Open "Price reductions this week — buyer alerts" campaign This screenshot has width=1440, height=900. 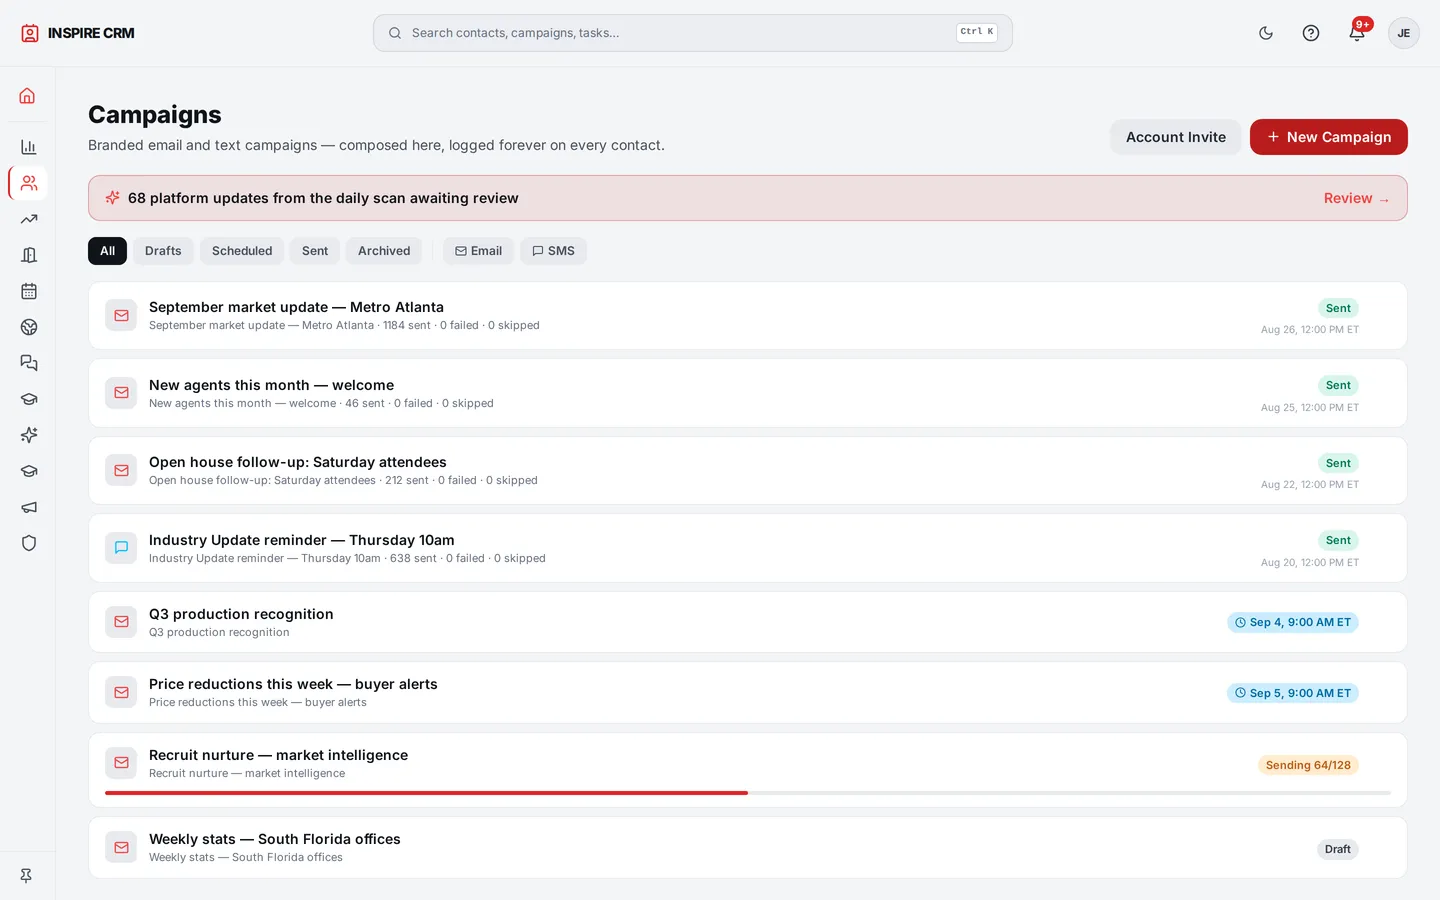tap(748, 692)
